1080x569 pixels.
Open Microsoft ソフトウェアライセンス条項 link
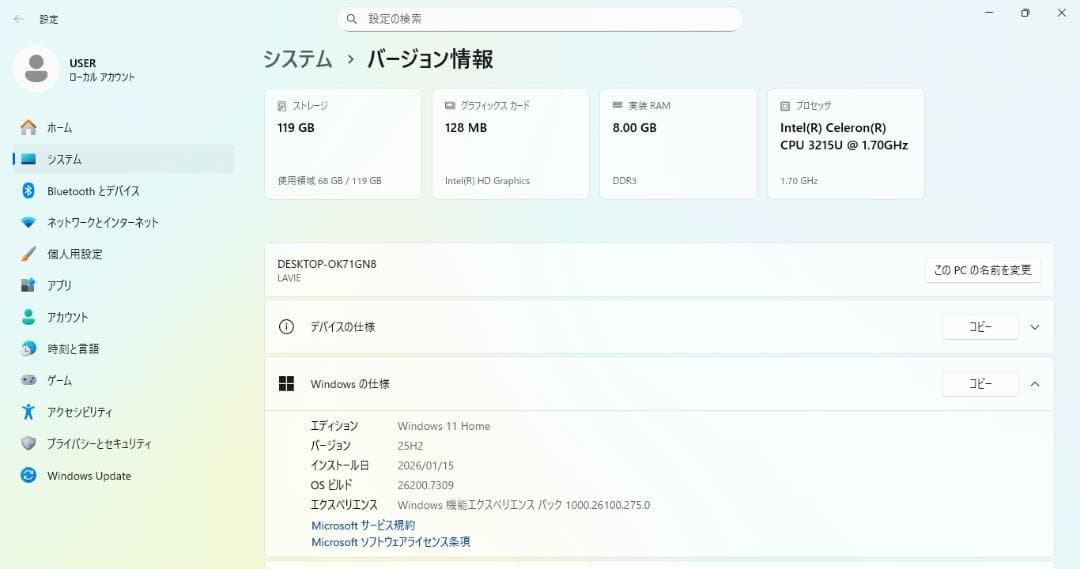(391, 542)
